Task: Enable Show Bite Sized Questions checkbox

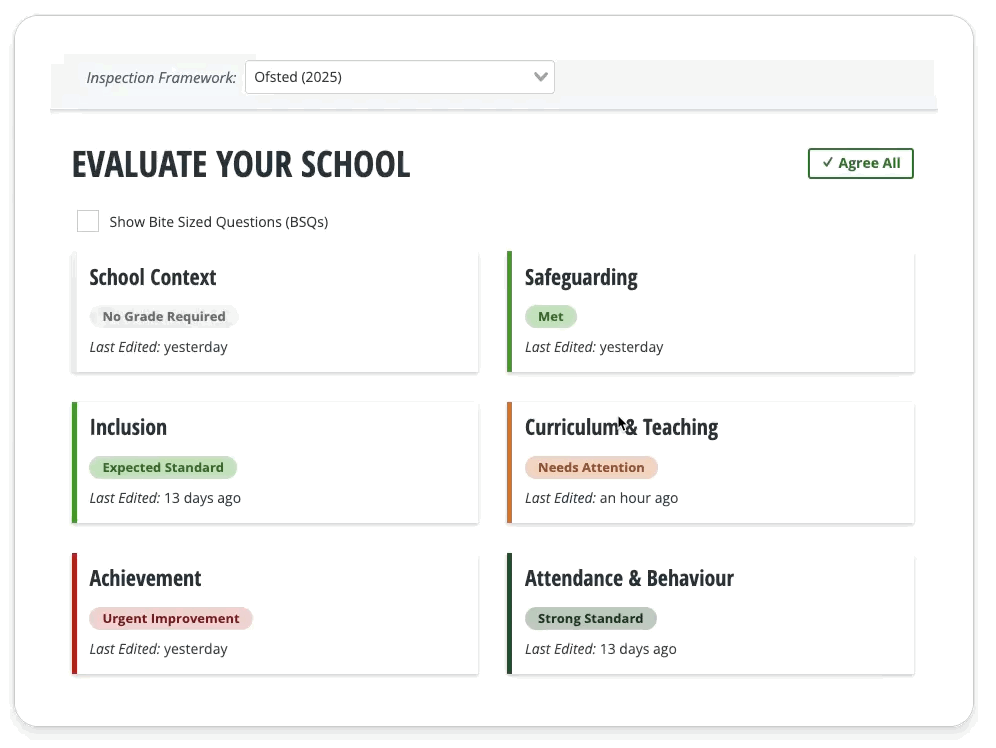Action: (88, 221)
